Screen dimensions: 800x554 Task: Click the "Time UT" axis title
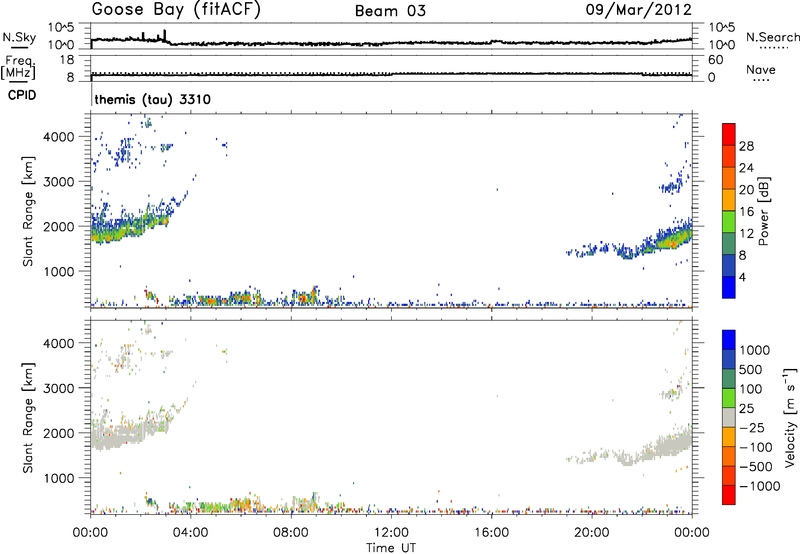[391, 548]
